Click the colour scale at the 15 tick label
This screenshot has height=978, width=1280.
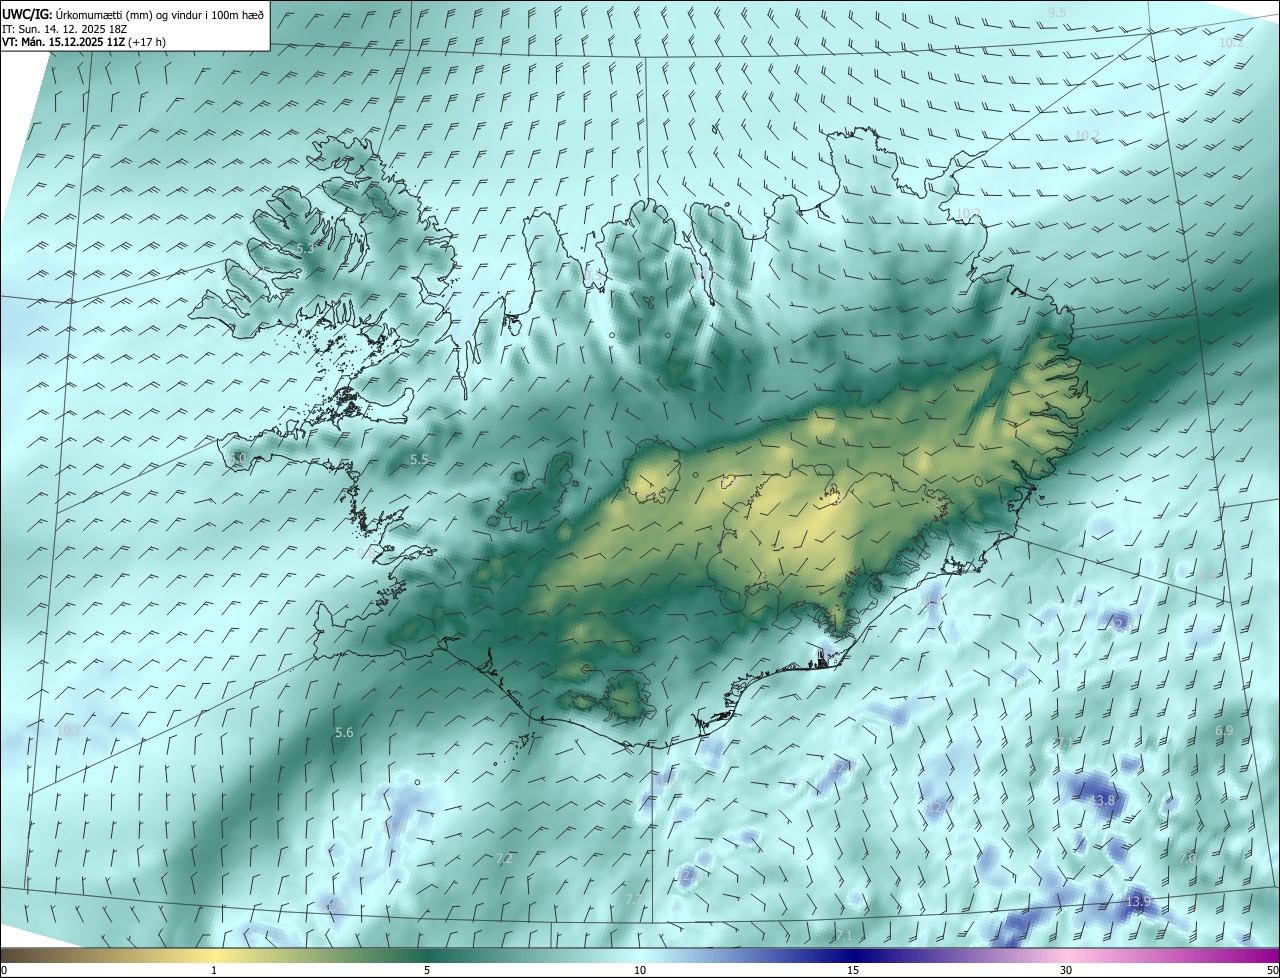pos(853,970)
